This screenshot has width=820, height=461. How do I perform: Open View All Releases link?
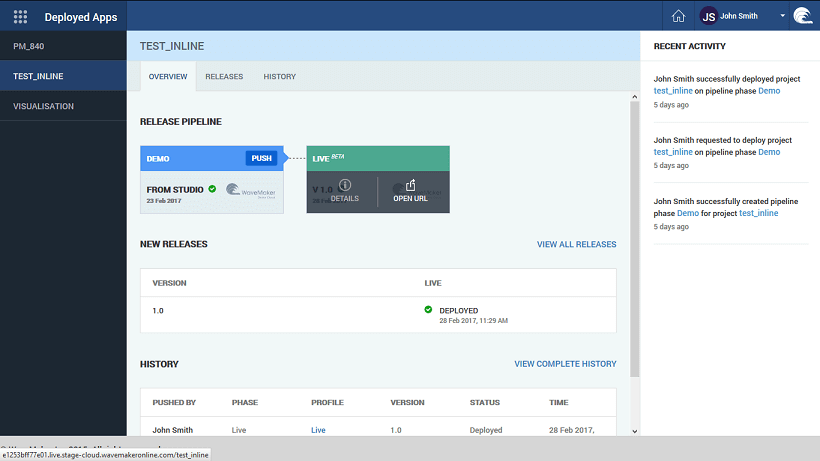pos(576,244)
